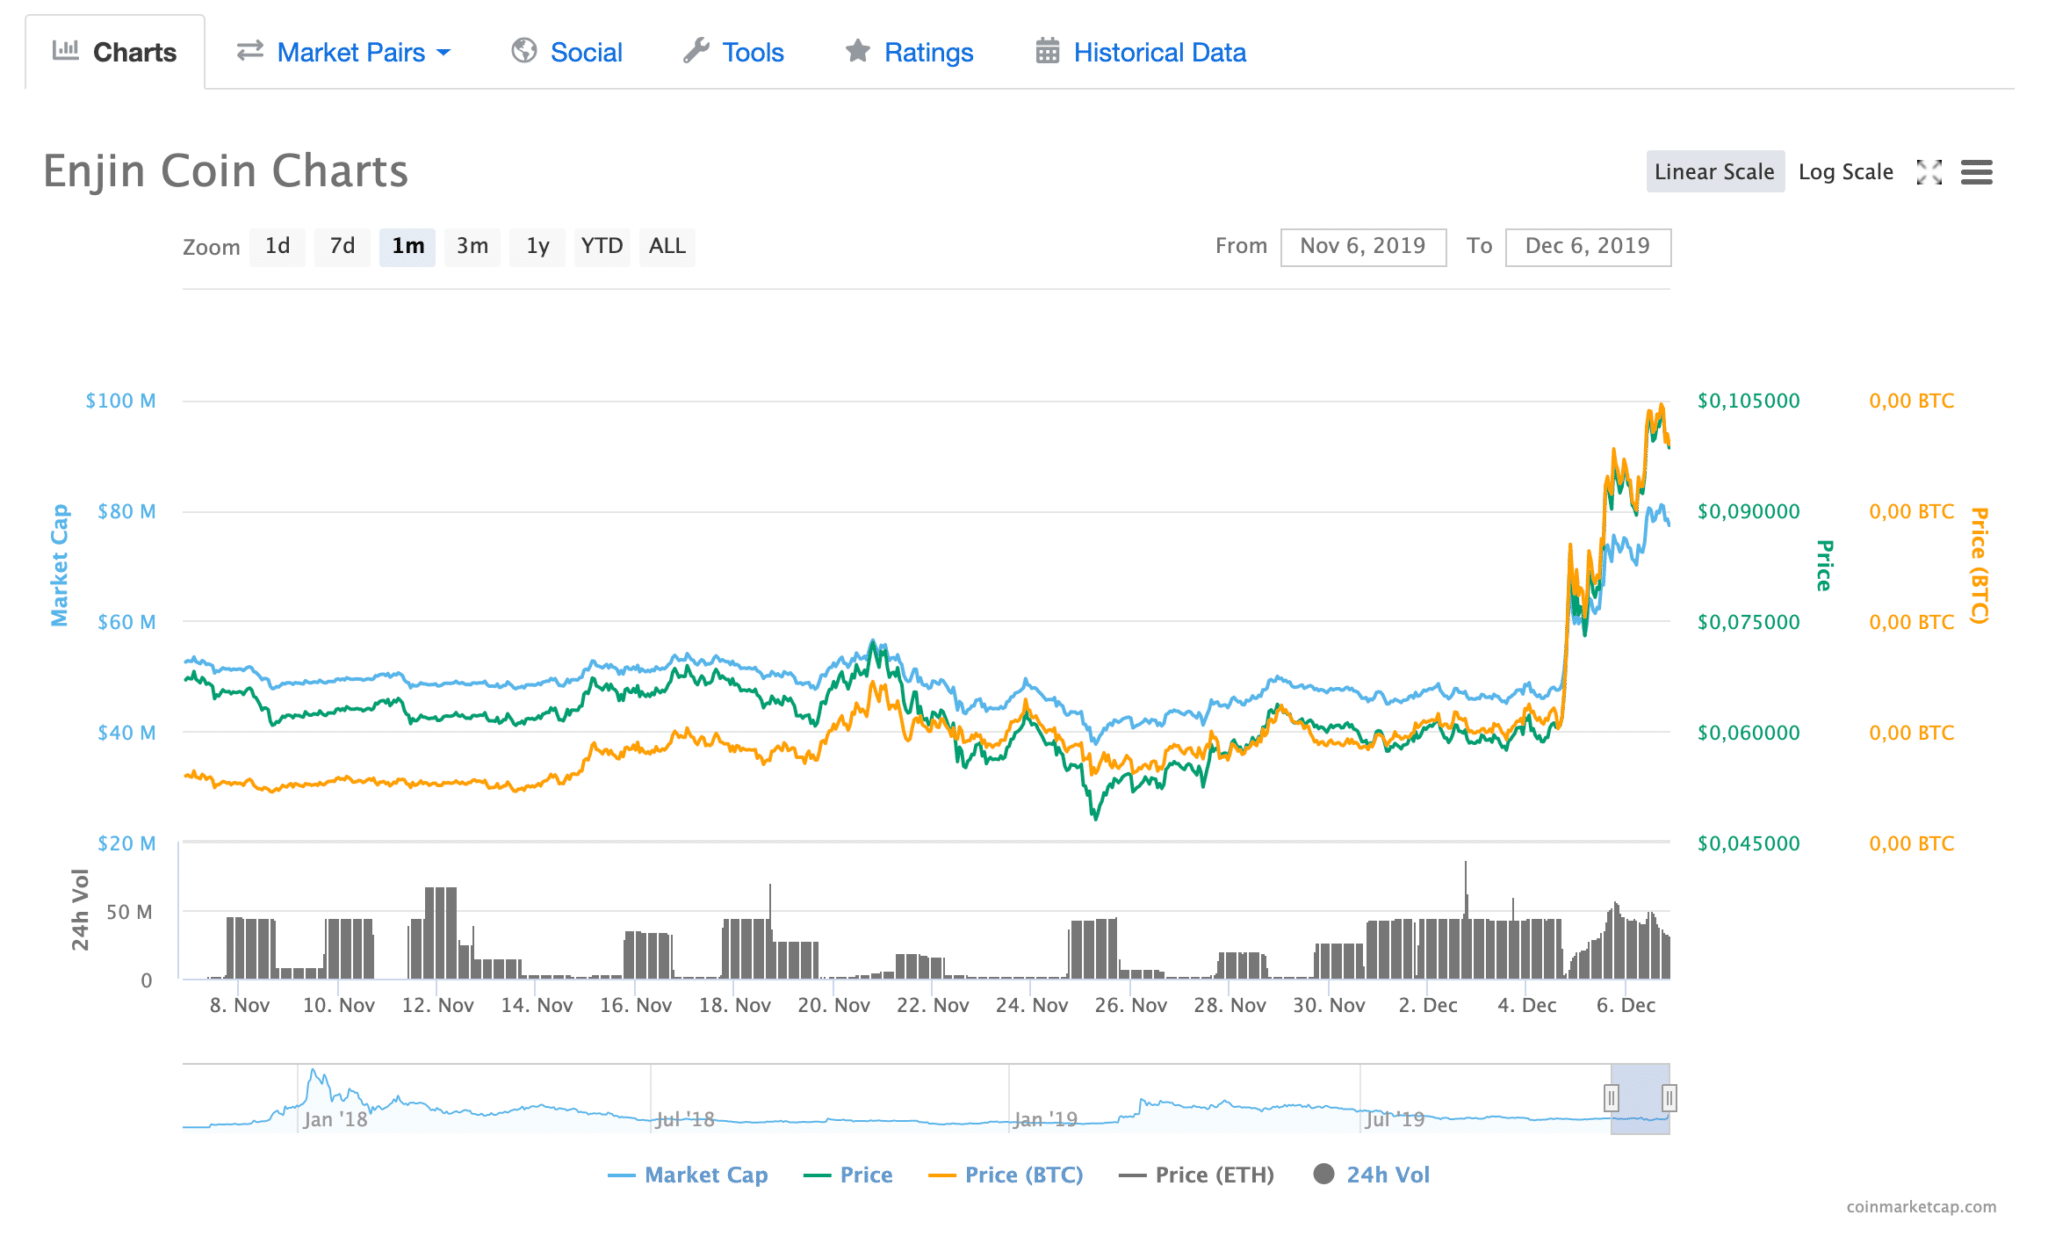Click the highlighted navigator range window

1640,1098
